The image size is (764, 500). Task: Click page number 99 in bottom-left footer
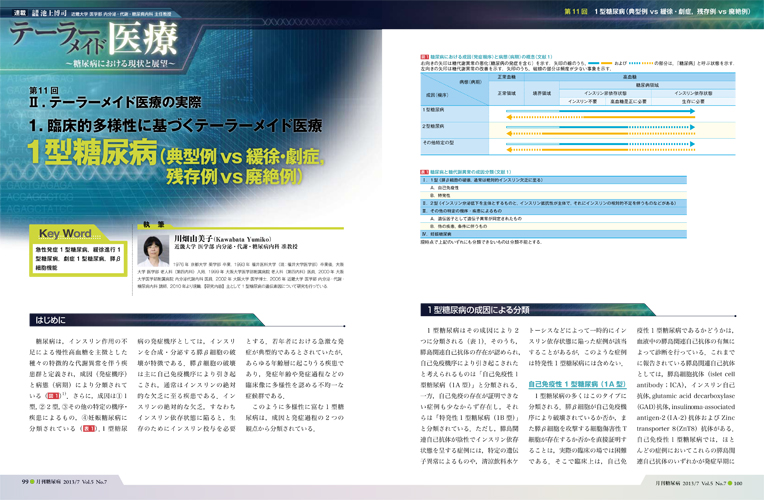24,481
